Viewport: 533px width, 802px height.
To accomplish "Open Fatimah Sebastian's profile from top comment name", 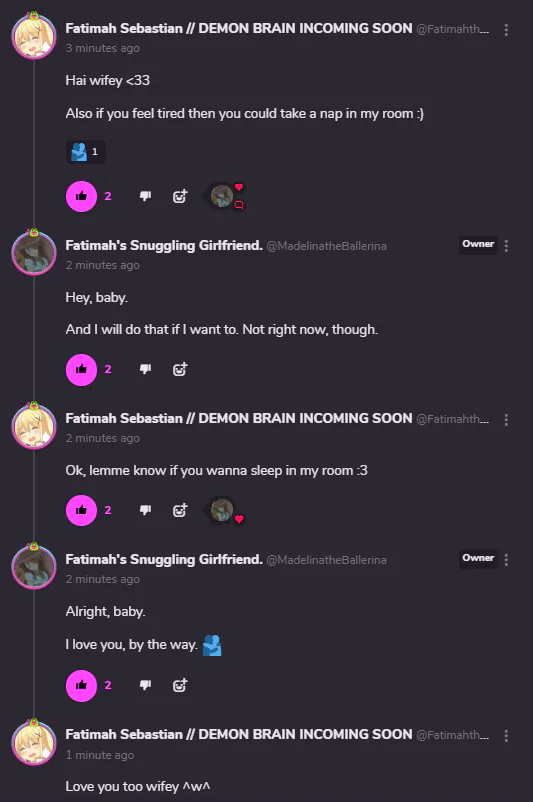I will (239, 28).
